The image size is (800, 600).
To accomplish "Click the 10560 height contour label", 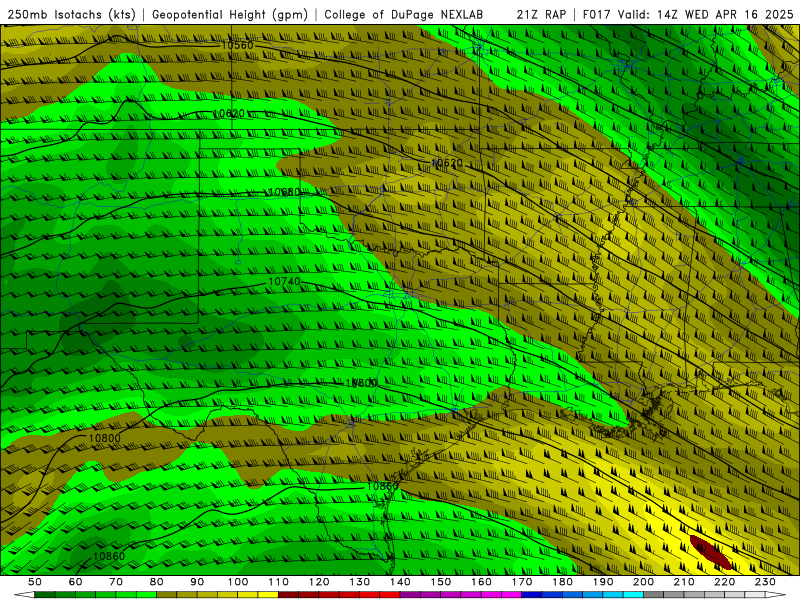I will click(x=237, y=45).
